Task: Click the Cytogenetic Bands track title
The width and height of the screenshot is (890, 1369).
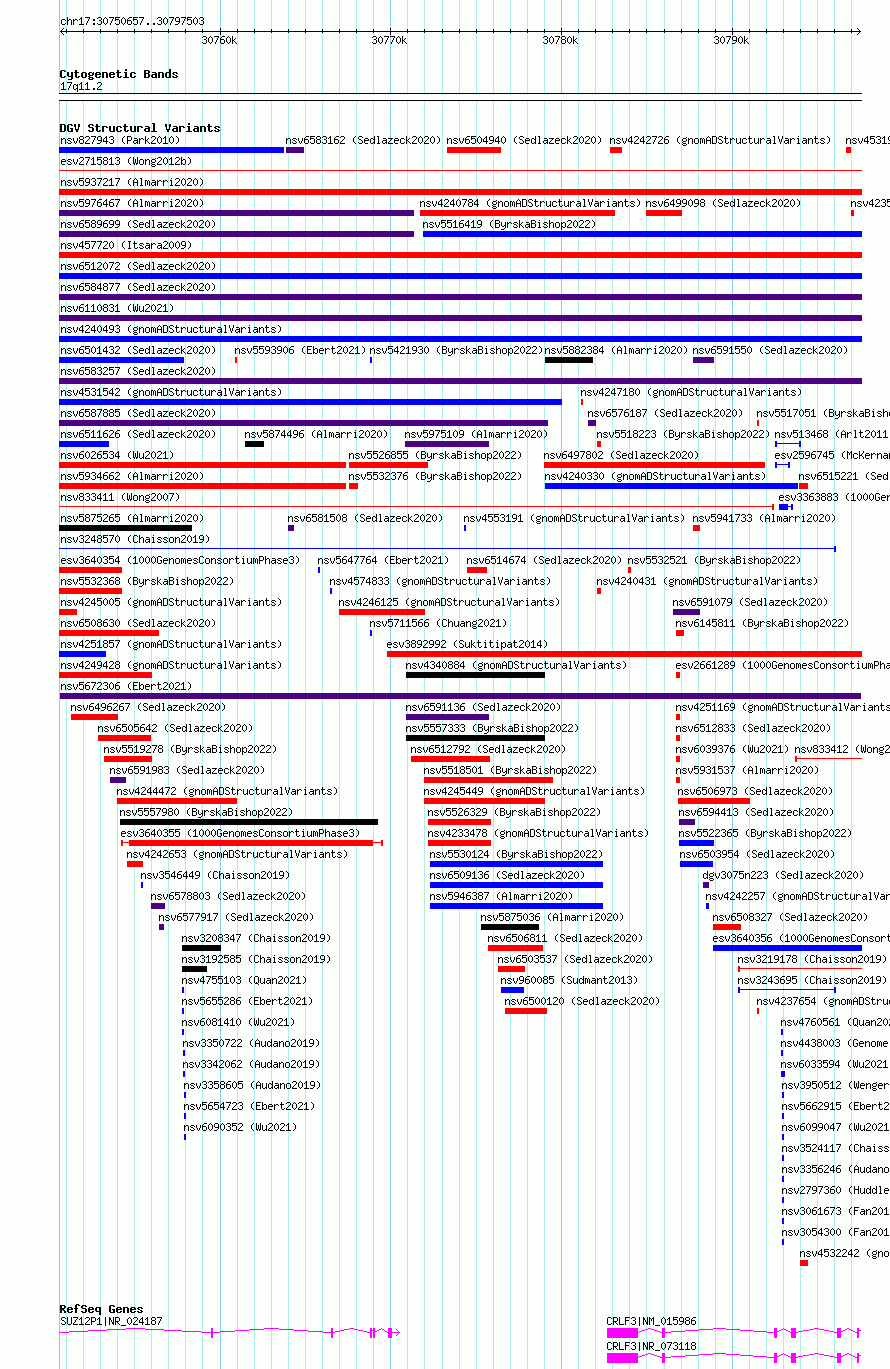Action: point(119,74)
